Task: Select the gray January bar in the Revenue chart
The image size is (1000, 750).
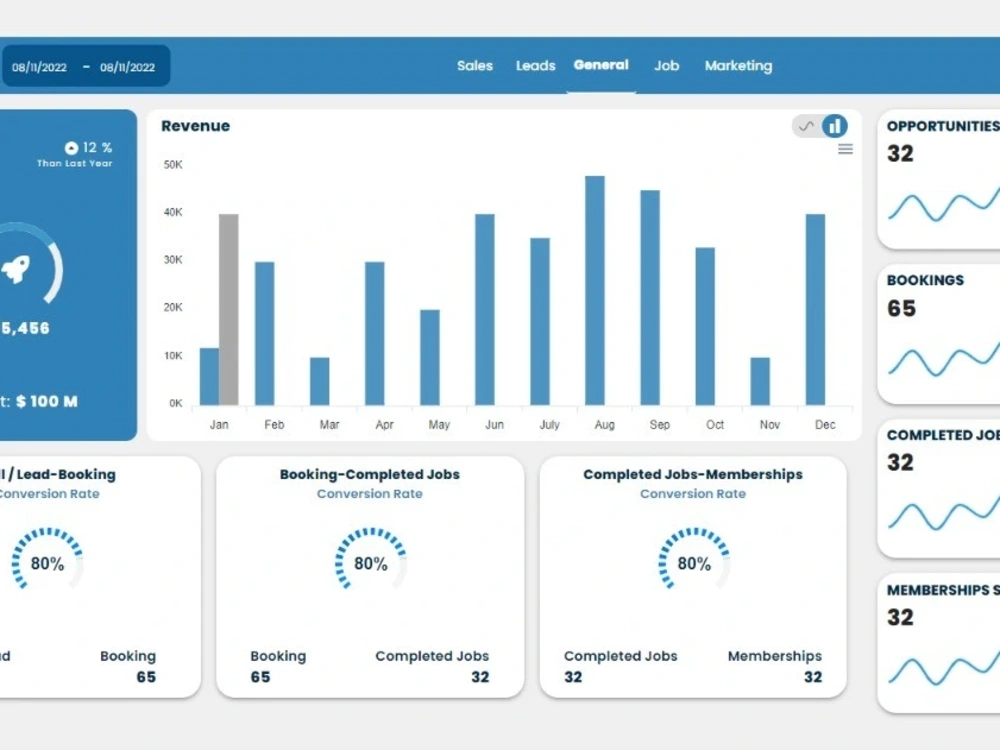Action: (227, 308)
